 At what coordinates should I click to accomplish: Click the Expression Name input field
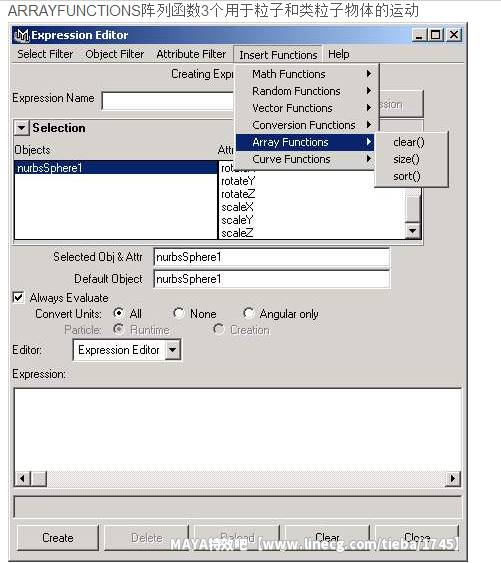[168, 101]
